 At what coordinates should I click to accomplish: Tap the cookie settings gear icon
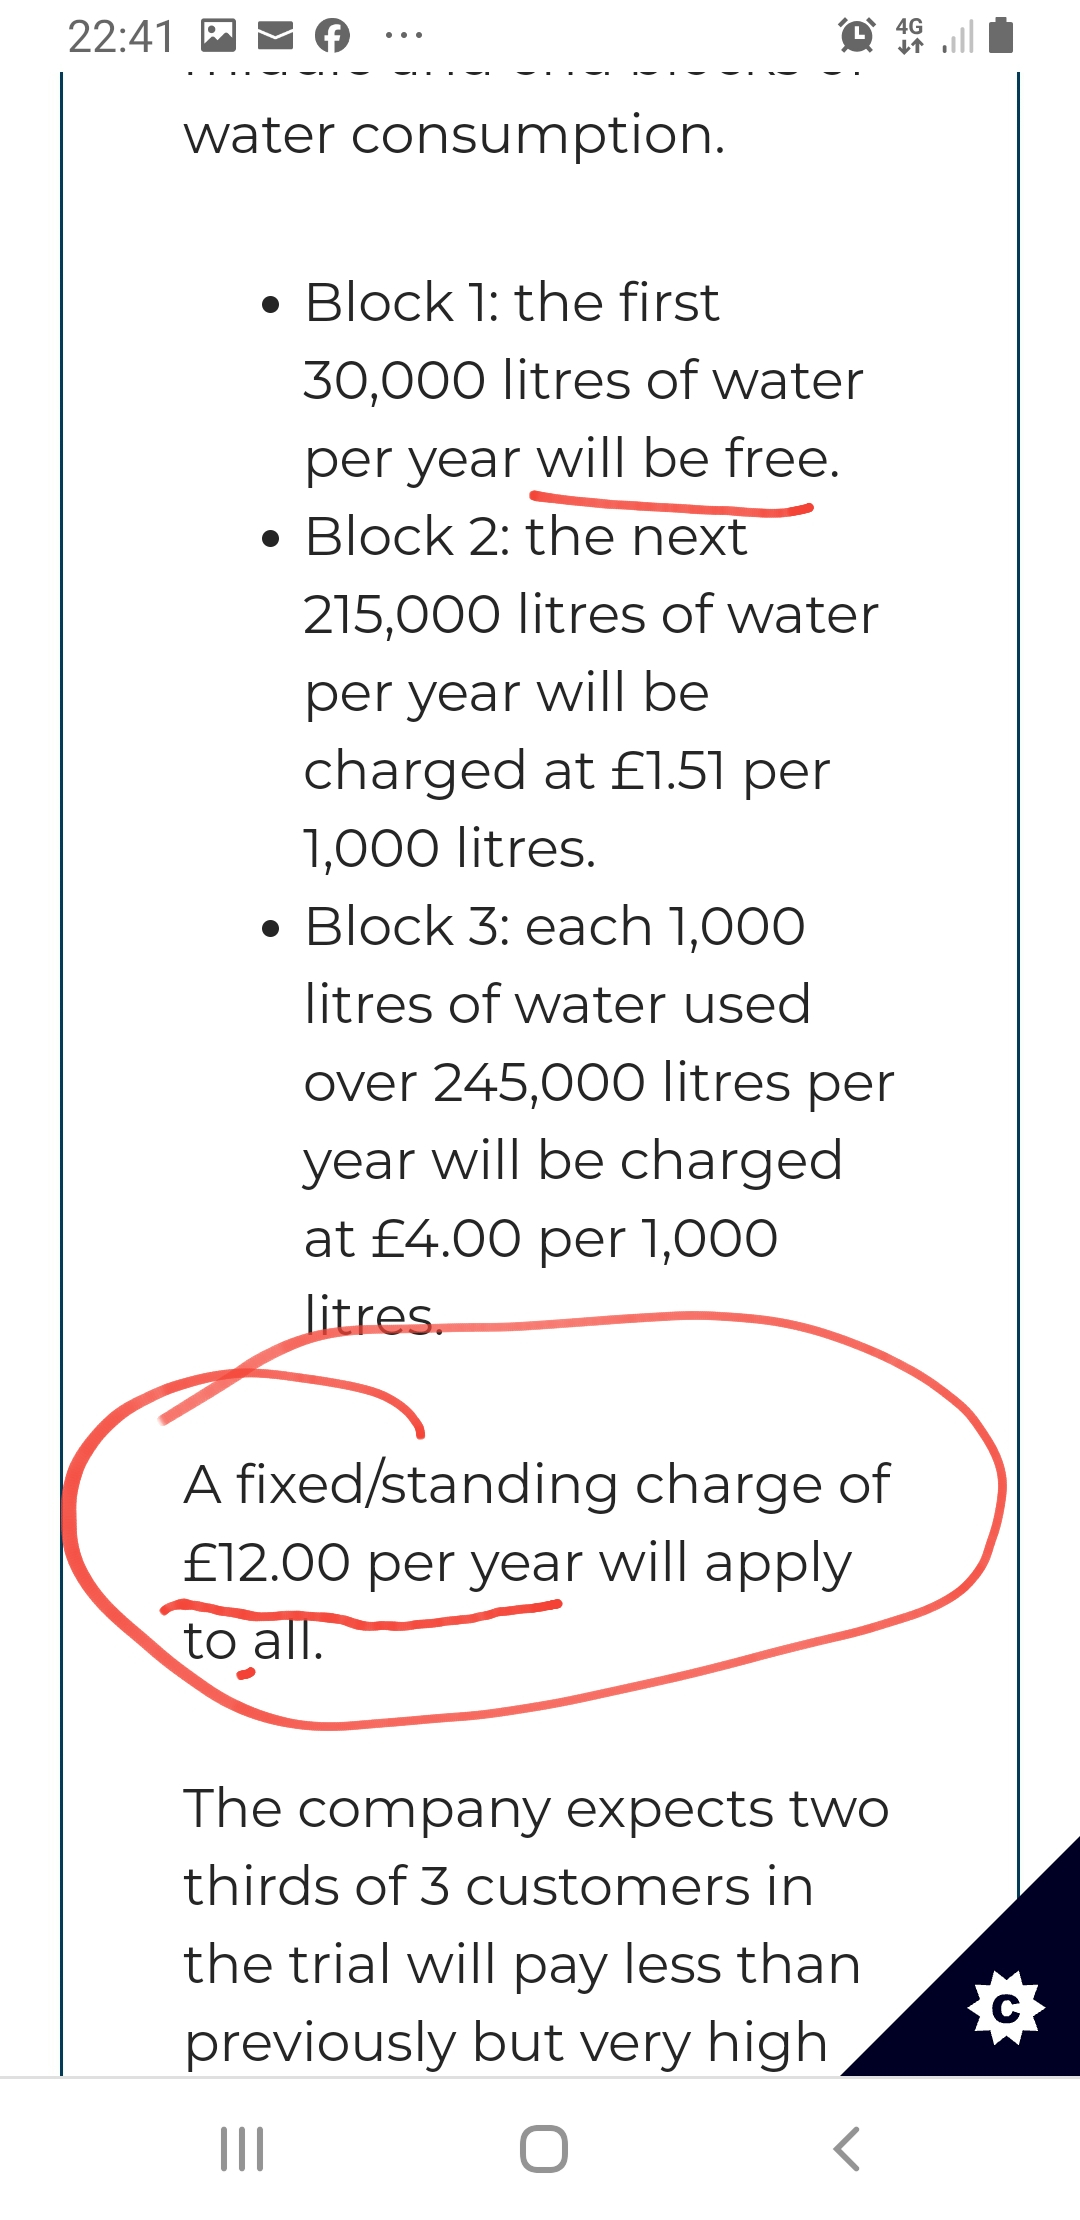1006,2008
